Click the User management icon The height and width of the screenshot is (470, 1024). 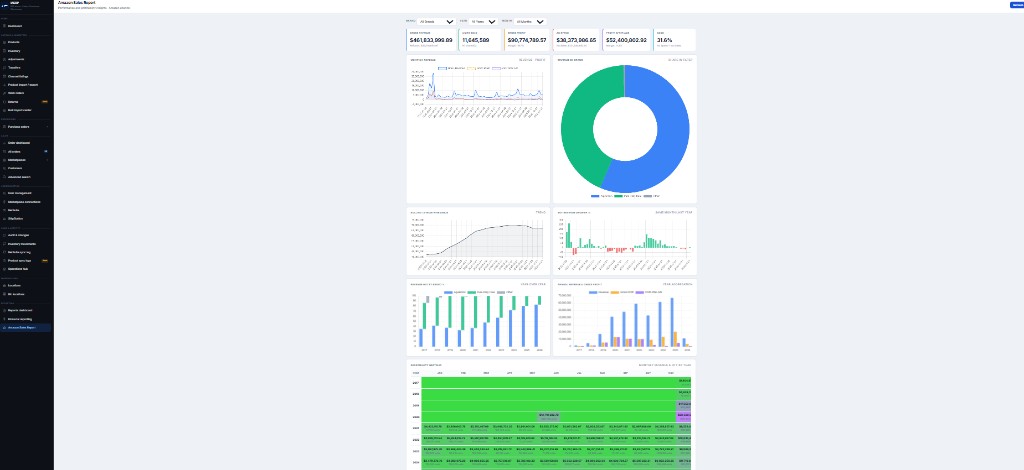point(4,193)
